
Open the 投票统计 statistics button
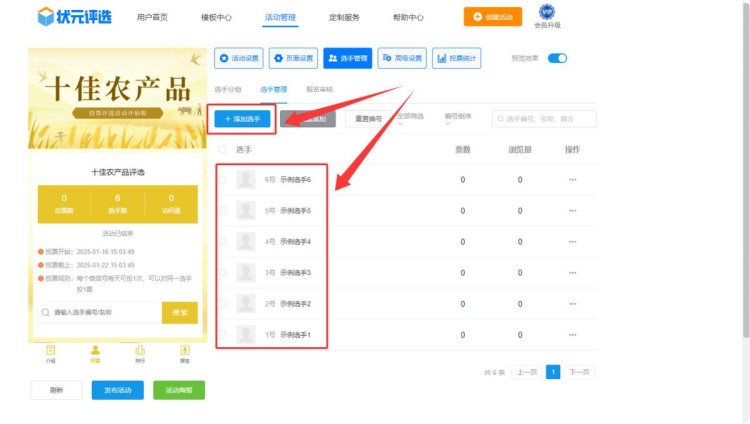coord(457,58)
